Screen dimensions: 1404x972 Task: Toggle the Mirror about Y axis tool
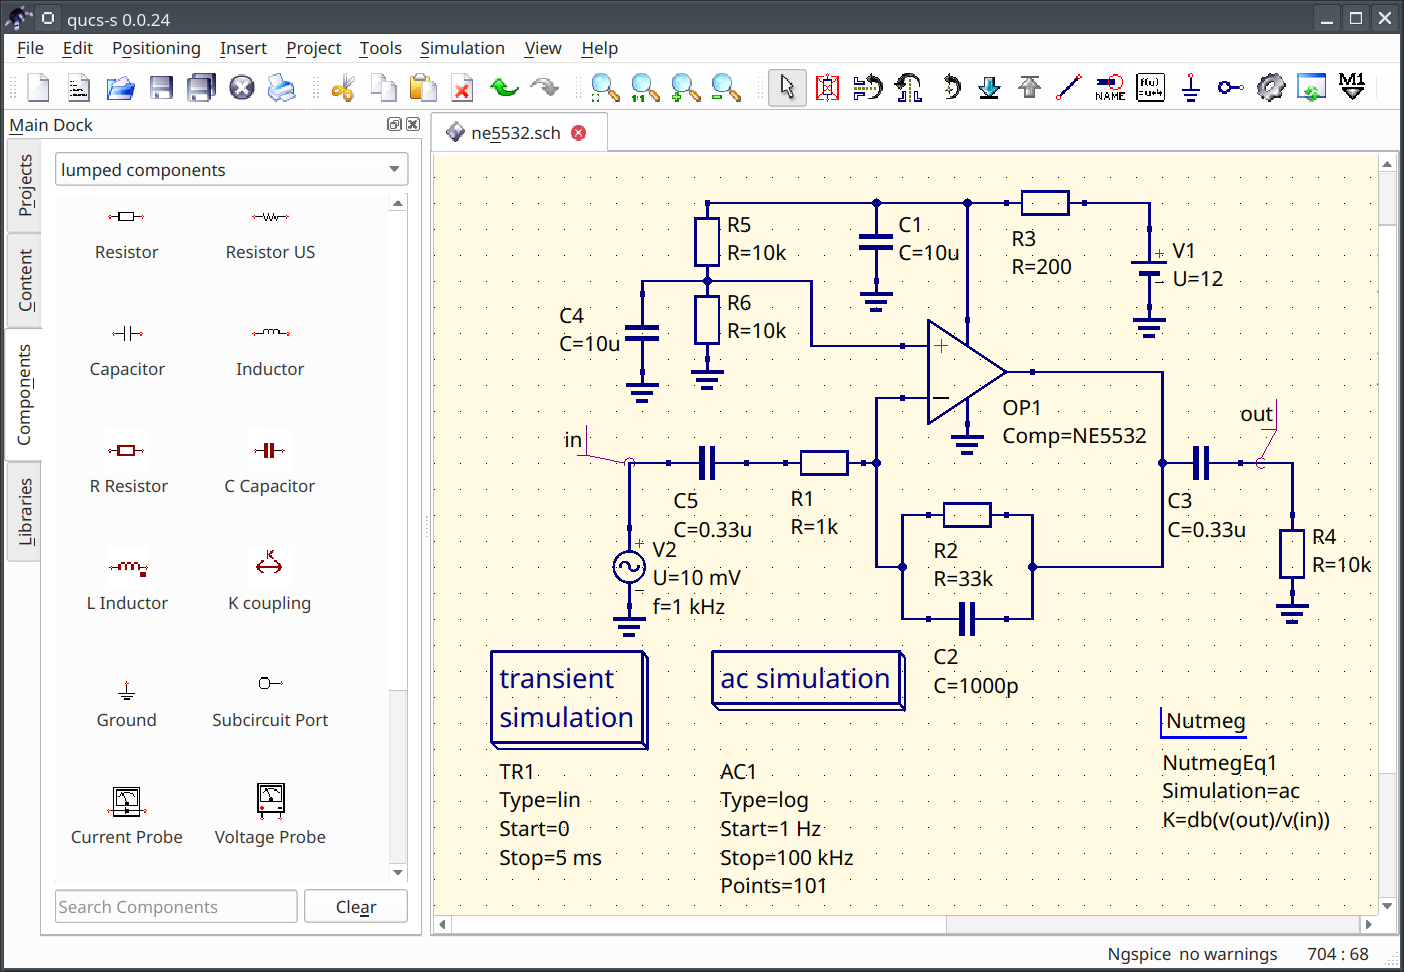pyautogui.click(x=909, y=88)
